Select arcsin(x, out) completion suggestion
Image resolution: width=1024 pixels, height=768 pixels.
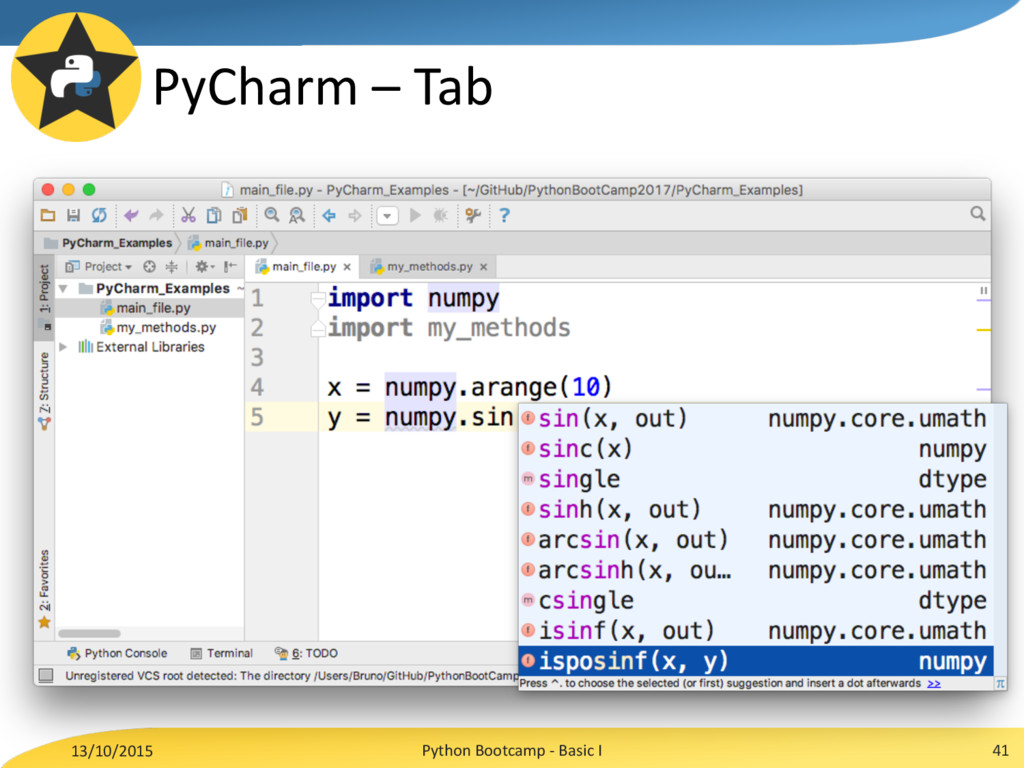[x=756, y=540]
